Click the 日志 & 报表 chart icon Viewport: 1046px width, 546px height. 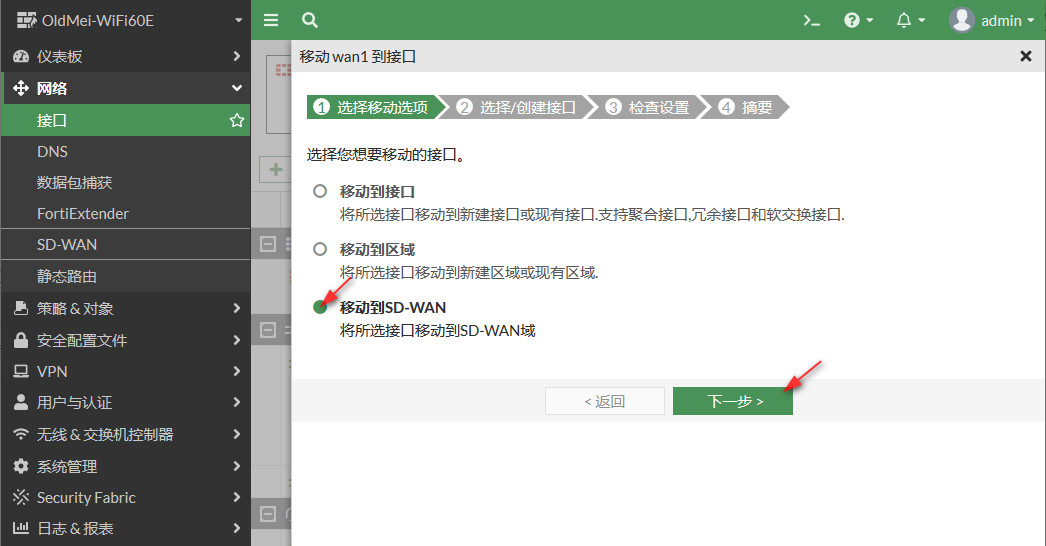tap(21, 528)
